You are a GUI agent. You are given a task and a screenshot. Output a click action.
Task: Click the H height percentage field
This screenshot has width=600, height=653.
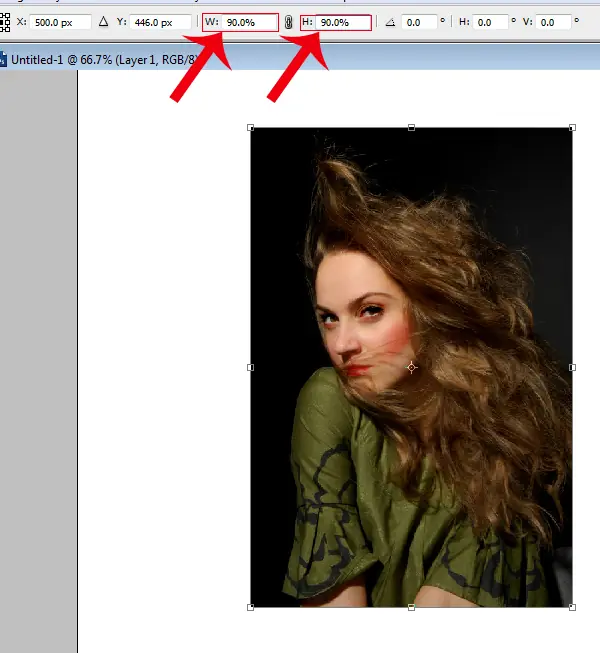343,22
